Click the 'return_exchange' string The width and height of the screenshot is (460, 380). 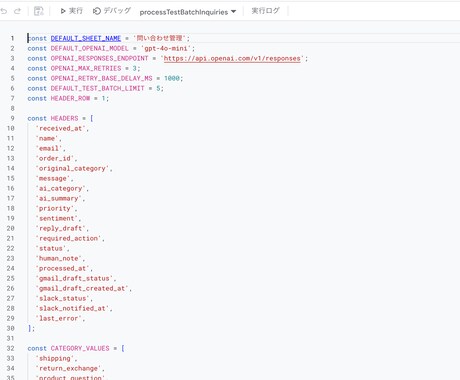[68, 368]
